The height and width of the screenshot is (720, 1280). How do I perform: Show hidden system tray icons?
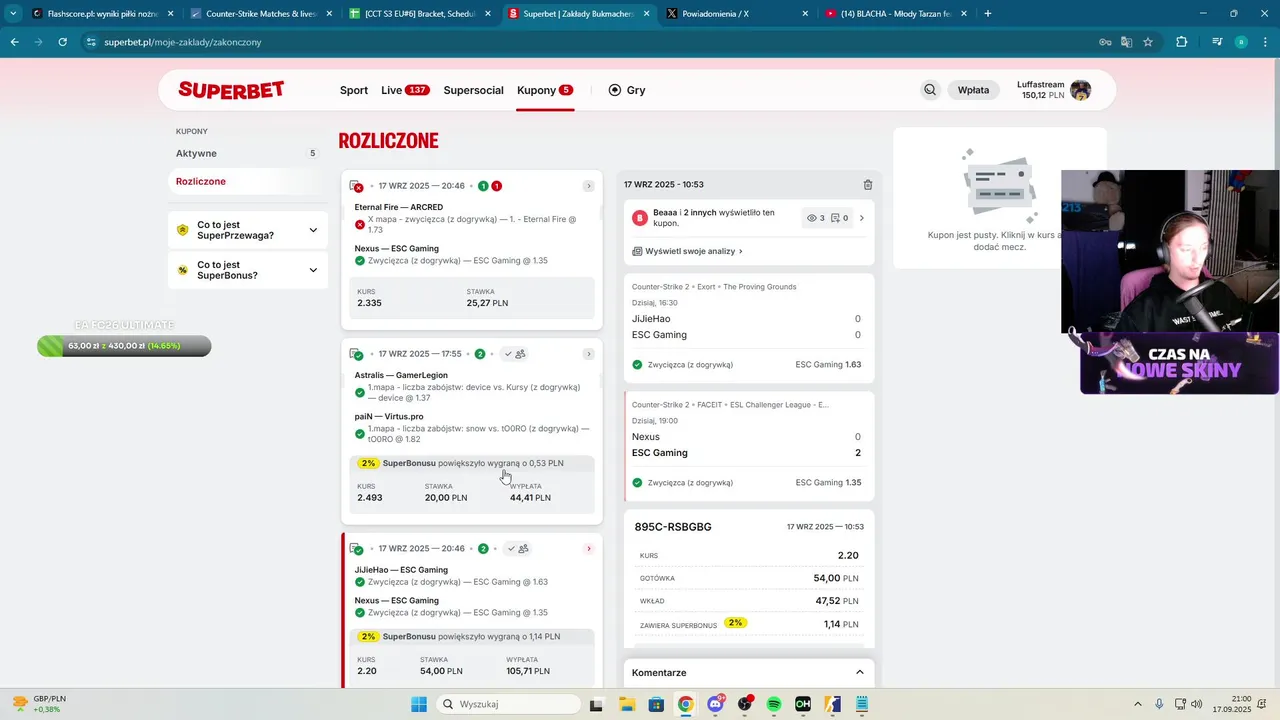[x=1137, y=704]
